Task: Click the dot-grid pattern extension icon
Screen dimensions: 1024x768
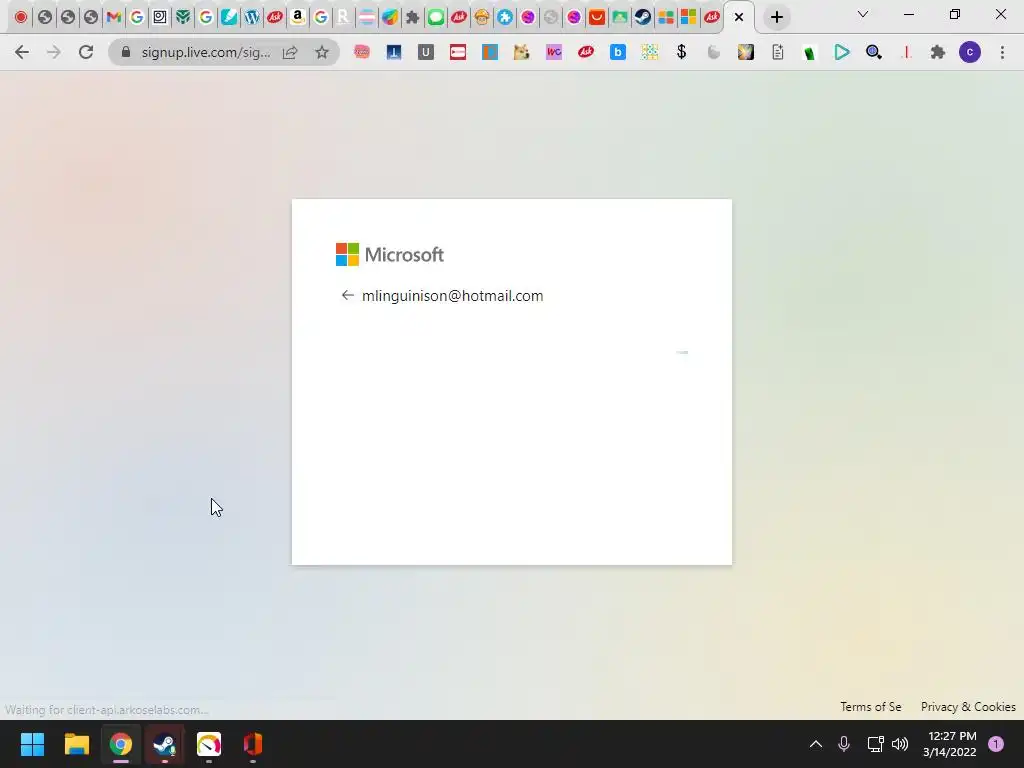Action: point(649,52)
